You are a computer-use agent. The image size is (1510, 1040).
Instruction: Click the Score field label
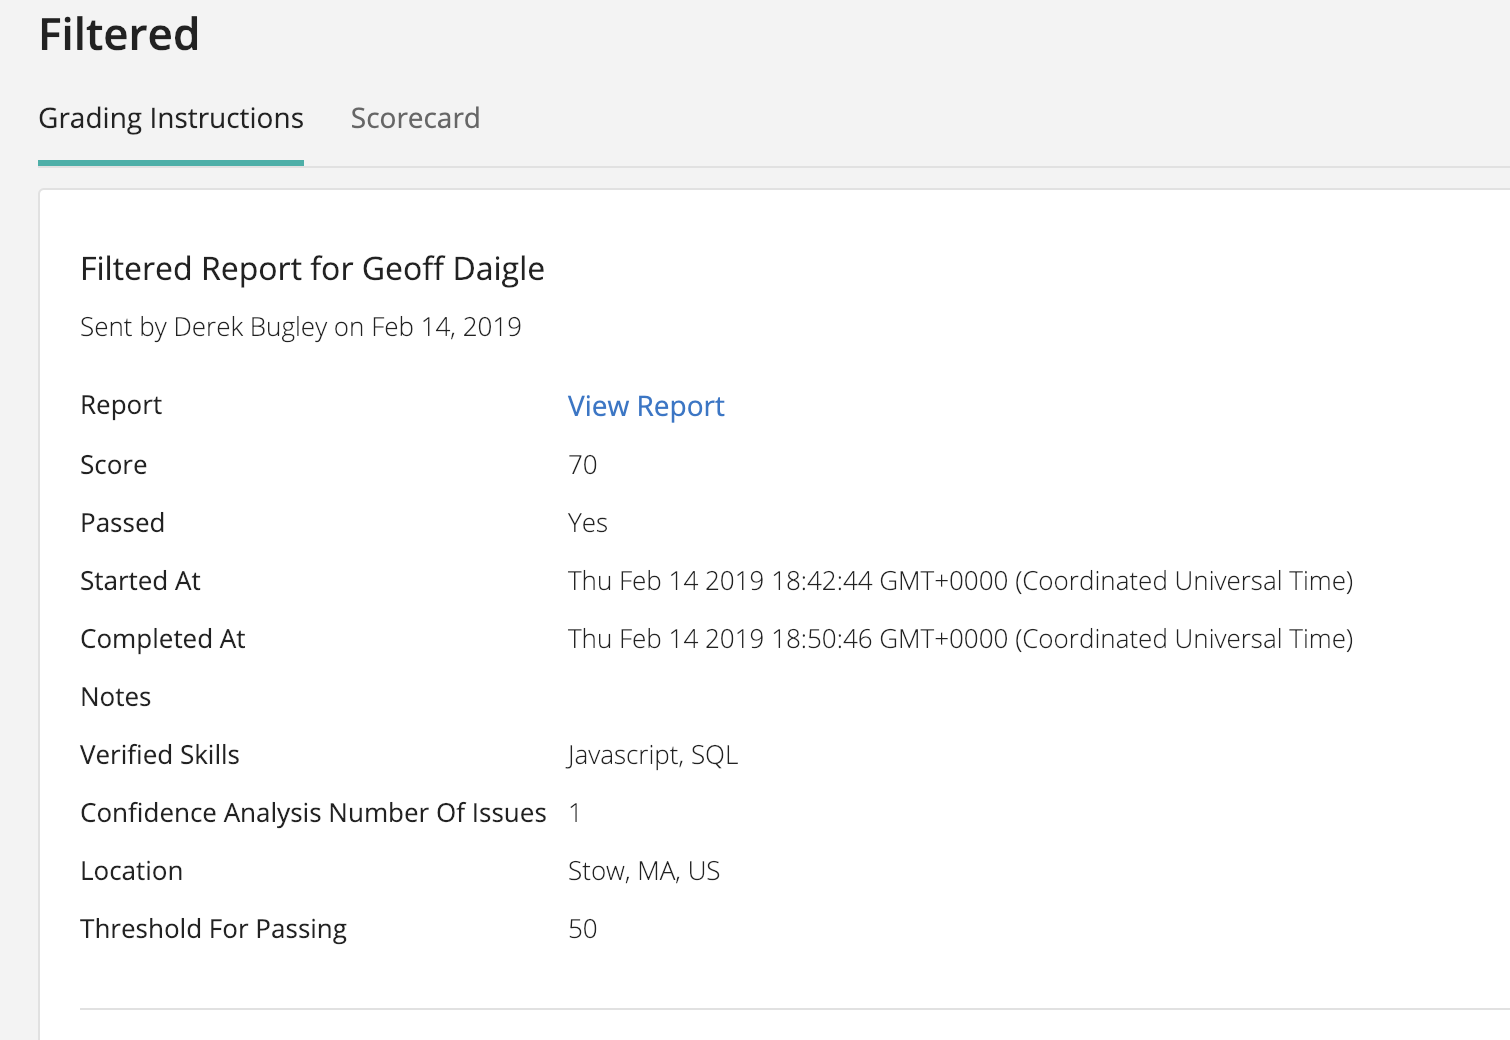114,465
